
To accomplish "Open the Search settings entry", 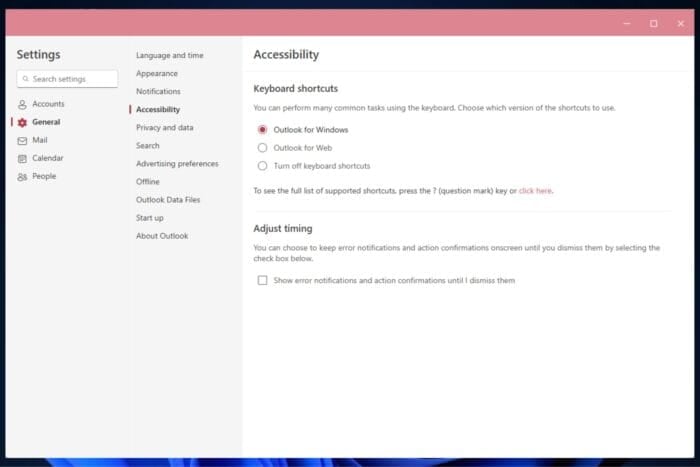I will (x=147, y=146).
